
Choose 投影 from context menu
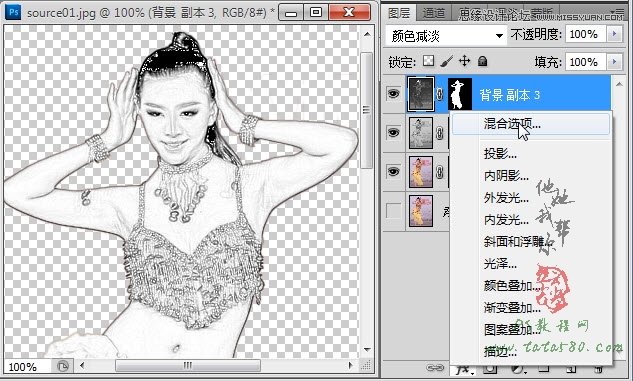click(x=500, y=154)
